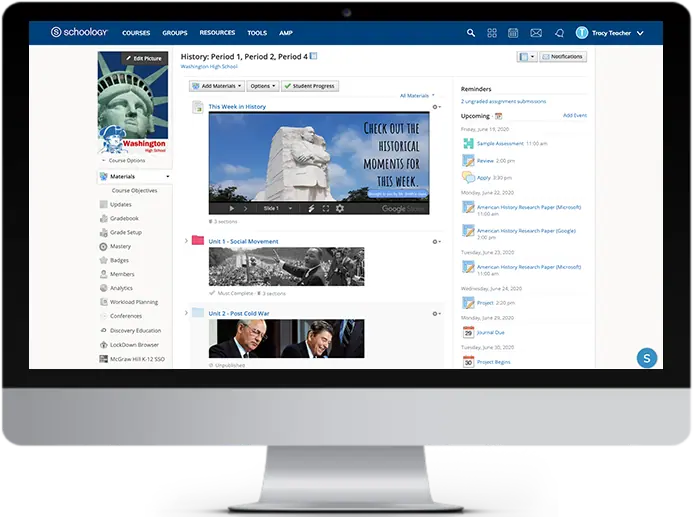Open the notifications bell icon in header

point(559,33)
